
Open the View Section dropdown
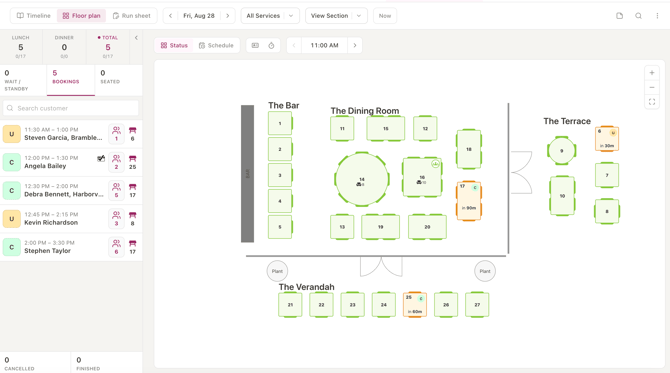pos(336,16)
